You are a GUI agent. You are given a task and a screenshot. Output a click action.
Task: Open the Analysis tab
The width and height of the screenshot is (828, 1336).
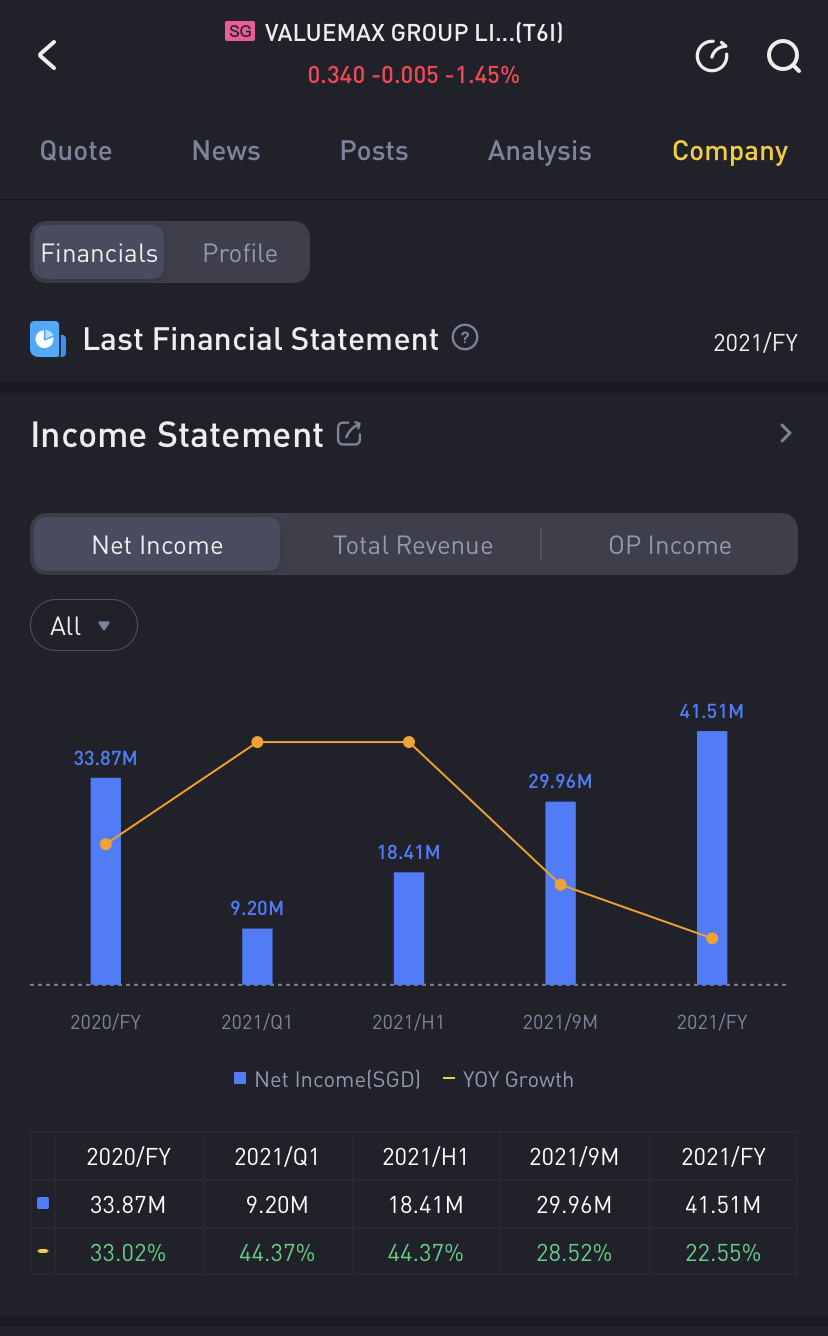click(540, 151)
